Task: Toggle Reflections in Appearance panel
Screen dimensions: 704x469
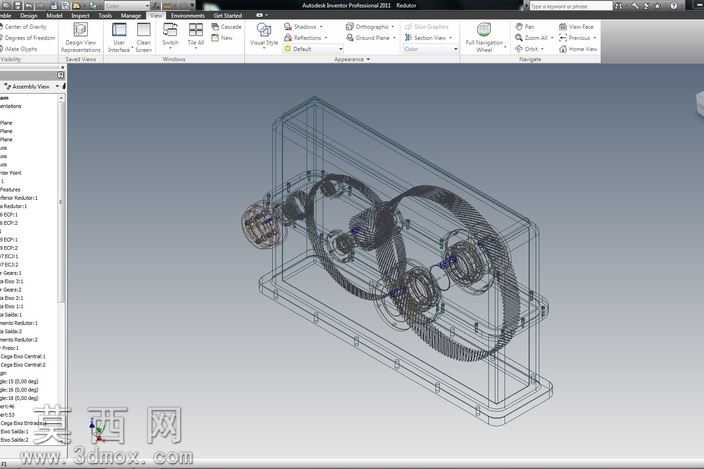Action: point(303,38)
